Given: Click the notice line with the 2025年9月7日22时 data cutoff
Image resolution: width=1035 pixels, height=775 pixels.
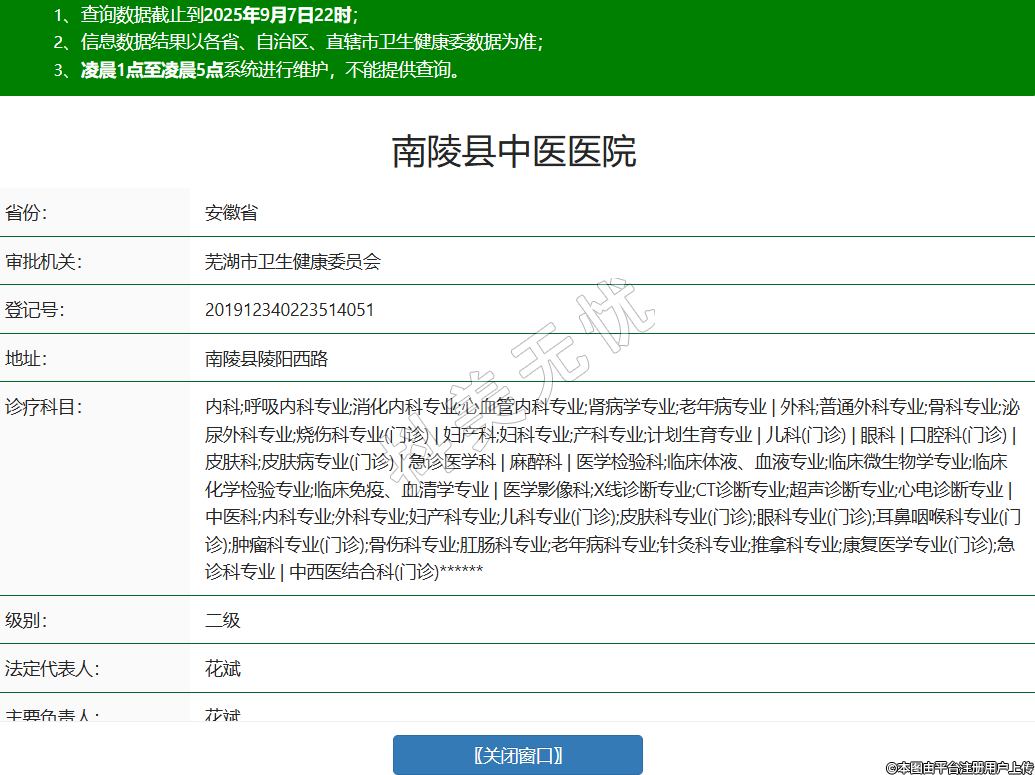Looking at the screenshot, I should pos(205,15).
